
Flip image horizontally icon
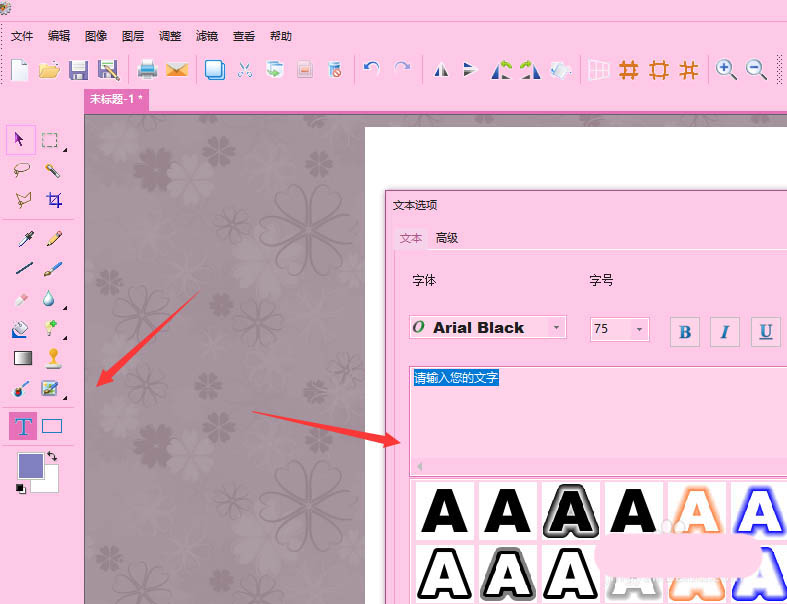tap(441, 70)
